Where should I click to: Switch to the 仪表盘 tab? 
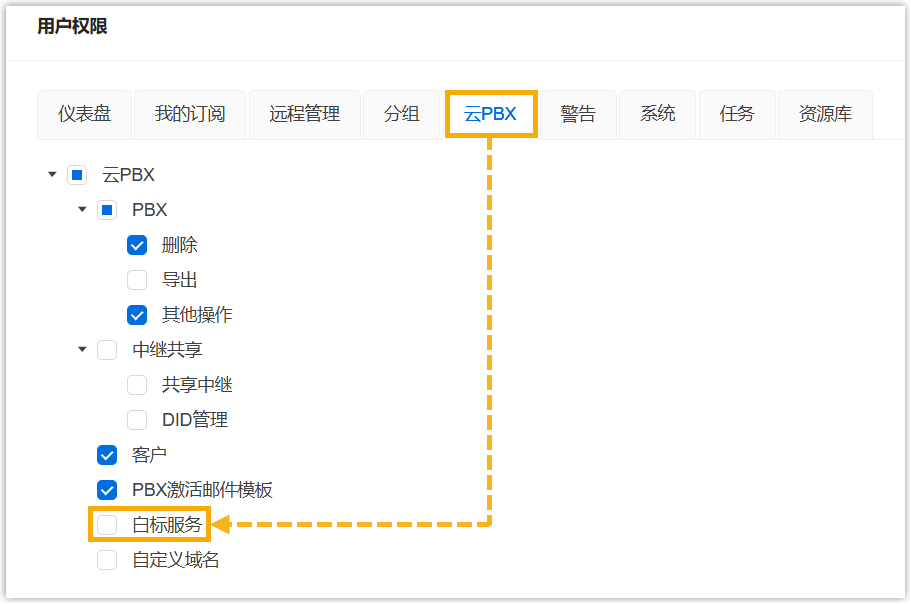[84, 114]
